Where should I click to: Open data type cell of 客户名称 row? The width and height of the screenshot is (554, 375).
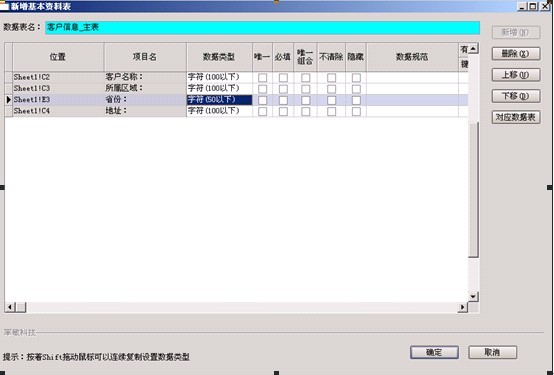(219, 77)
